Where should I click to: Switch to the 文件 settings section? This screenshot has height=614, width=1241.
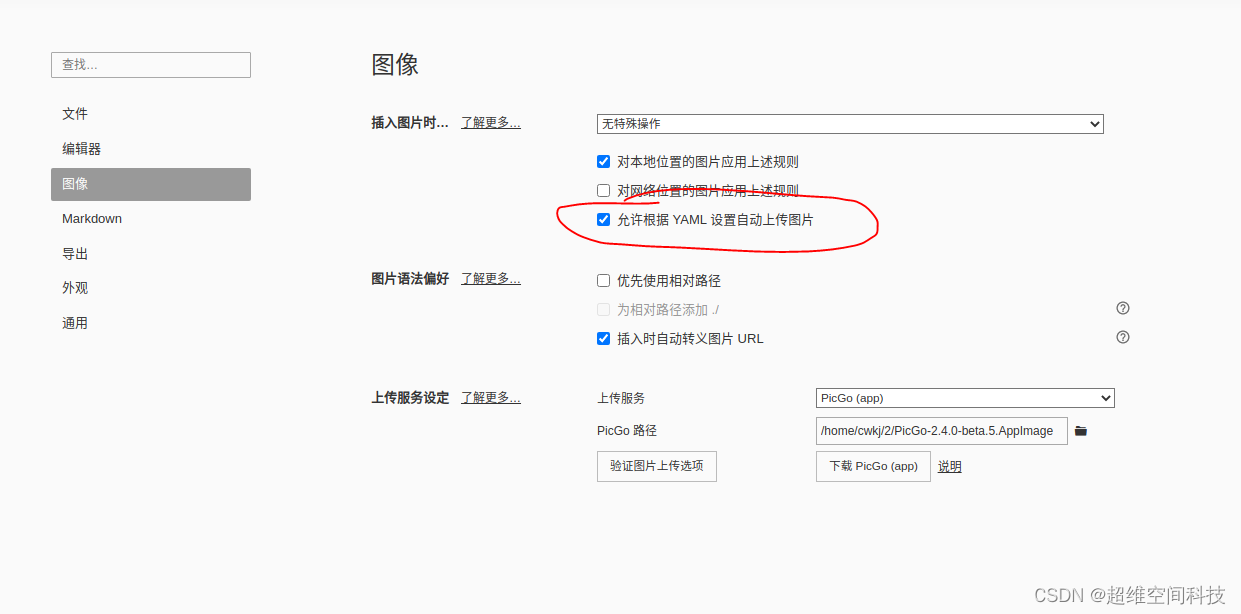coord(75,114)
